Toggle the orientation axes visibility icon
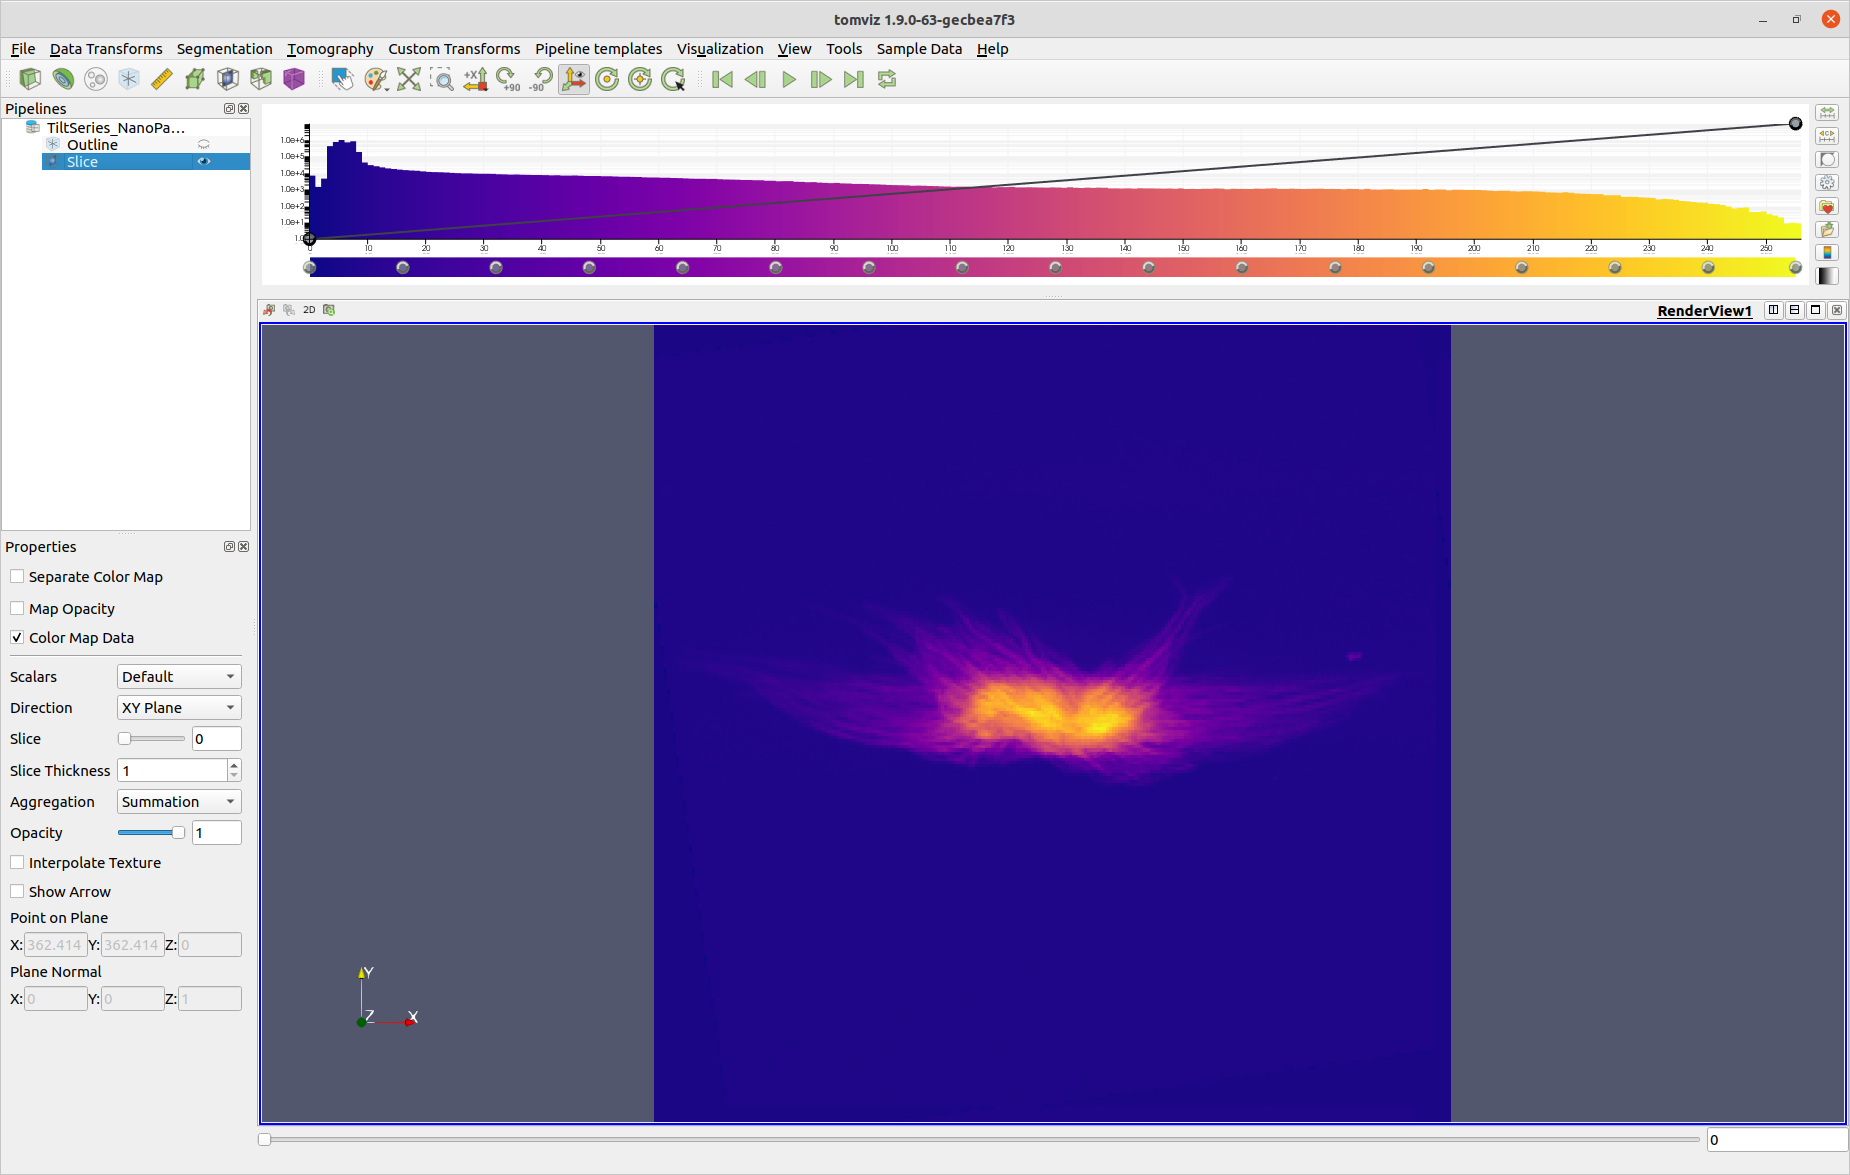 574,79
